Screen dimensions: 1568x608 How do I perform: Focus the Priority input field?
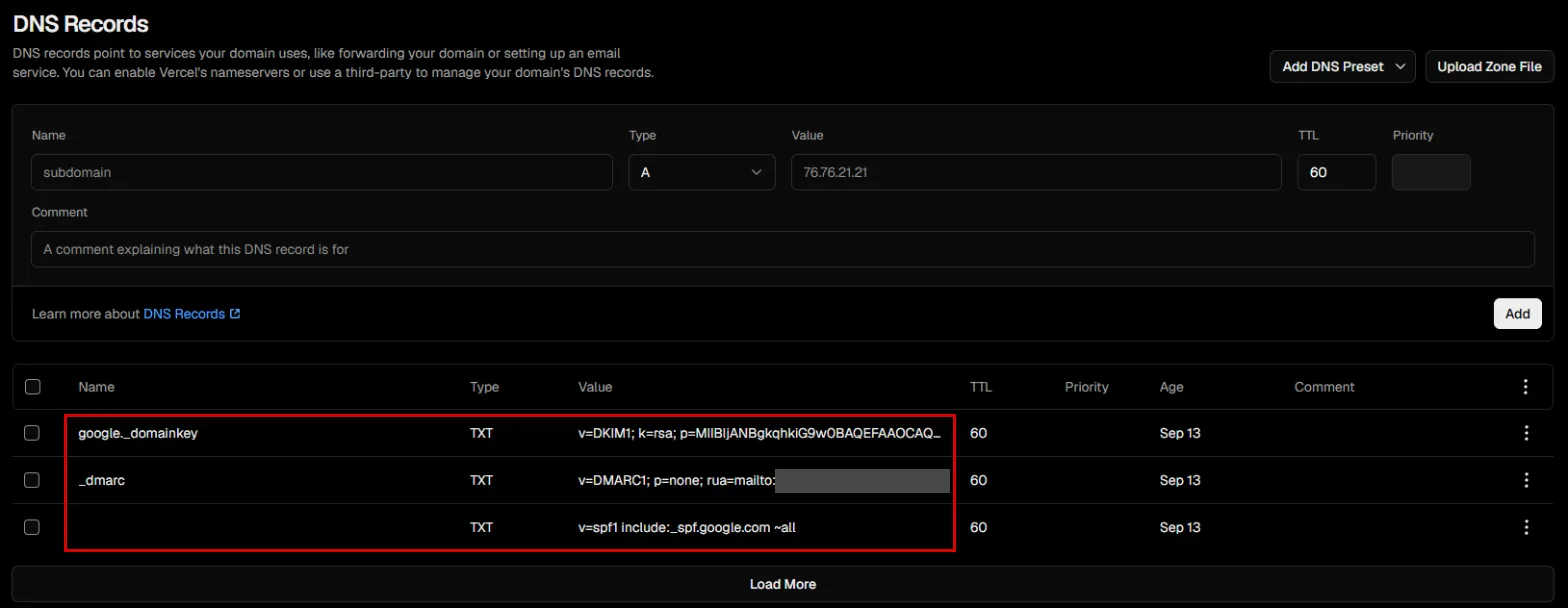coord(1431,172)
